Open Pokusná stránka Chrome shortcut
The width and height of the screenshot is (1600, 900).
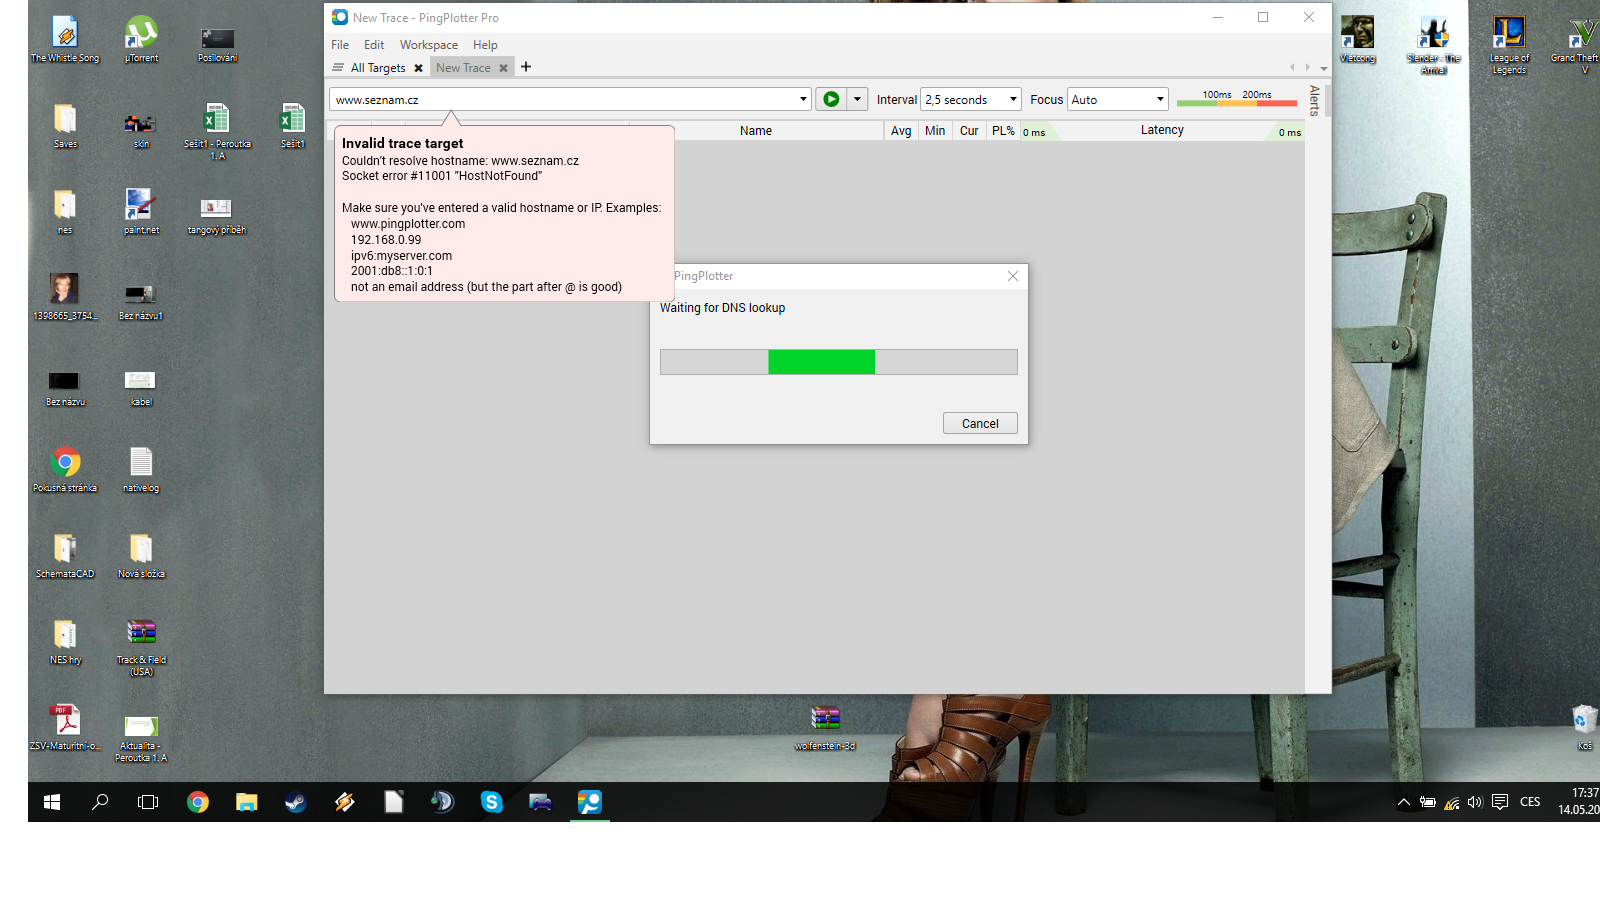click(65, 470)
